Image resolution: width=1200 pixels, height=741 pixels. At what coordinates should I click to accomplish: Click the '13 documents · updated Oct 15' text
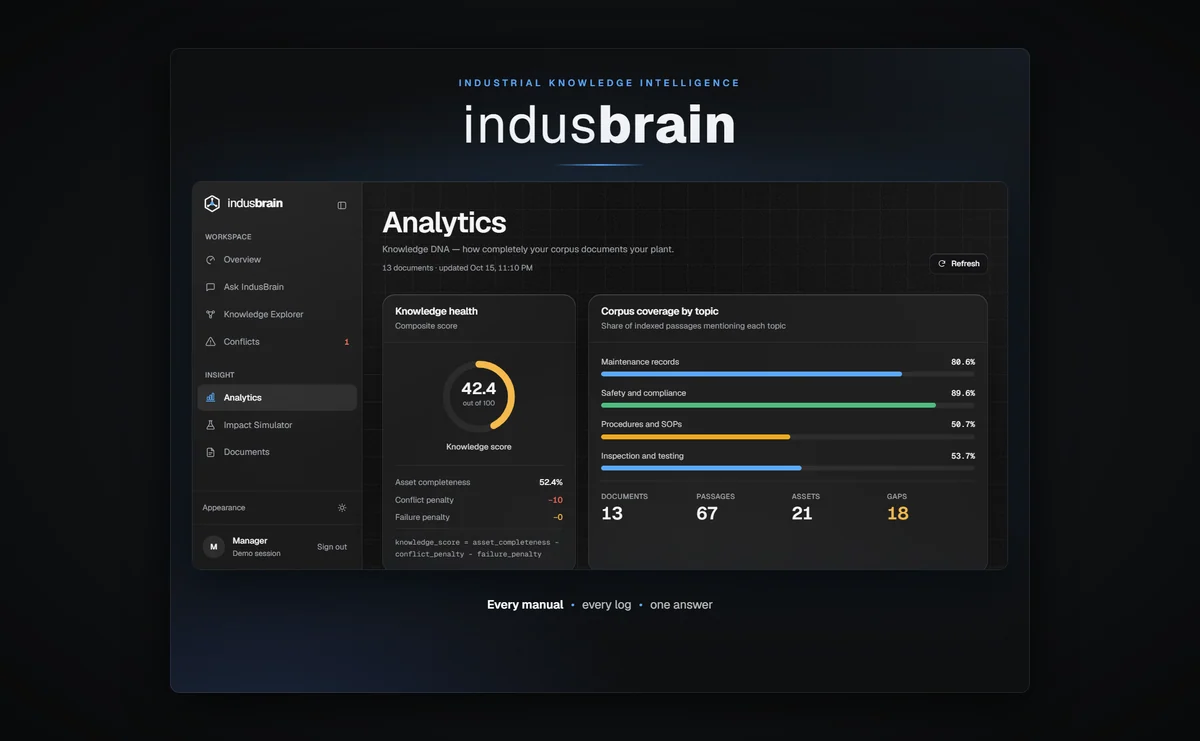coord(457,268)
